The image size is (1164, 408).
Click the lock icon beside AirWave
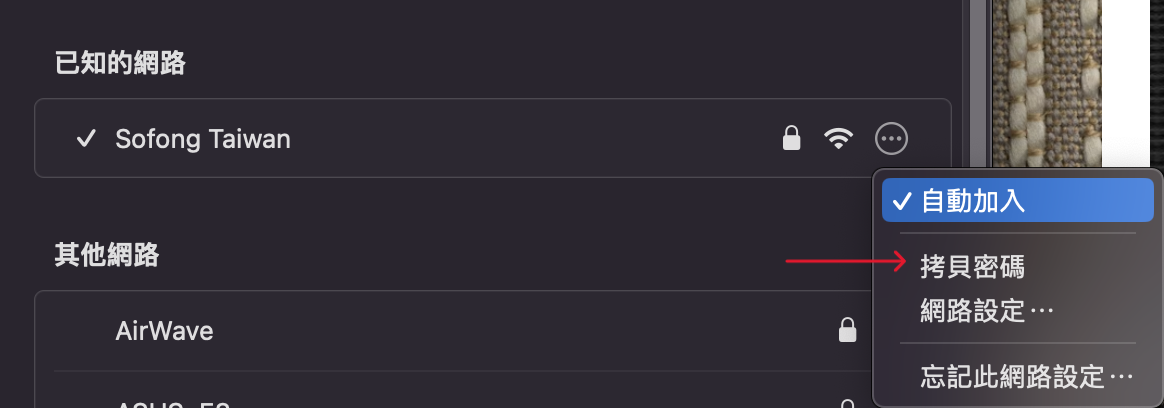pyautogui.click(x=847, y=330)
